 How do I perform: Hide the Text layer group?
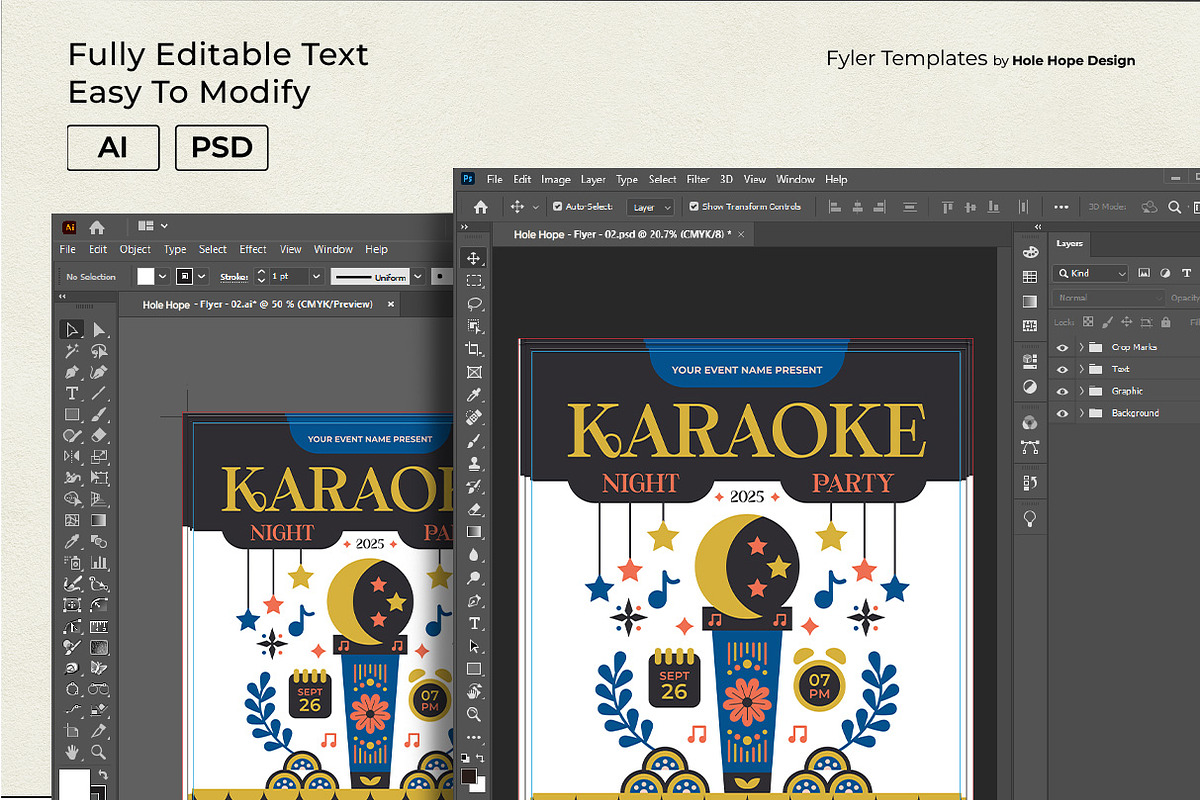(x=1062, y=369)
